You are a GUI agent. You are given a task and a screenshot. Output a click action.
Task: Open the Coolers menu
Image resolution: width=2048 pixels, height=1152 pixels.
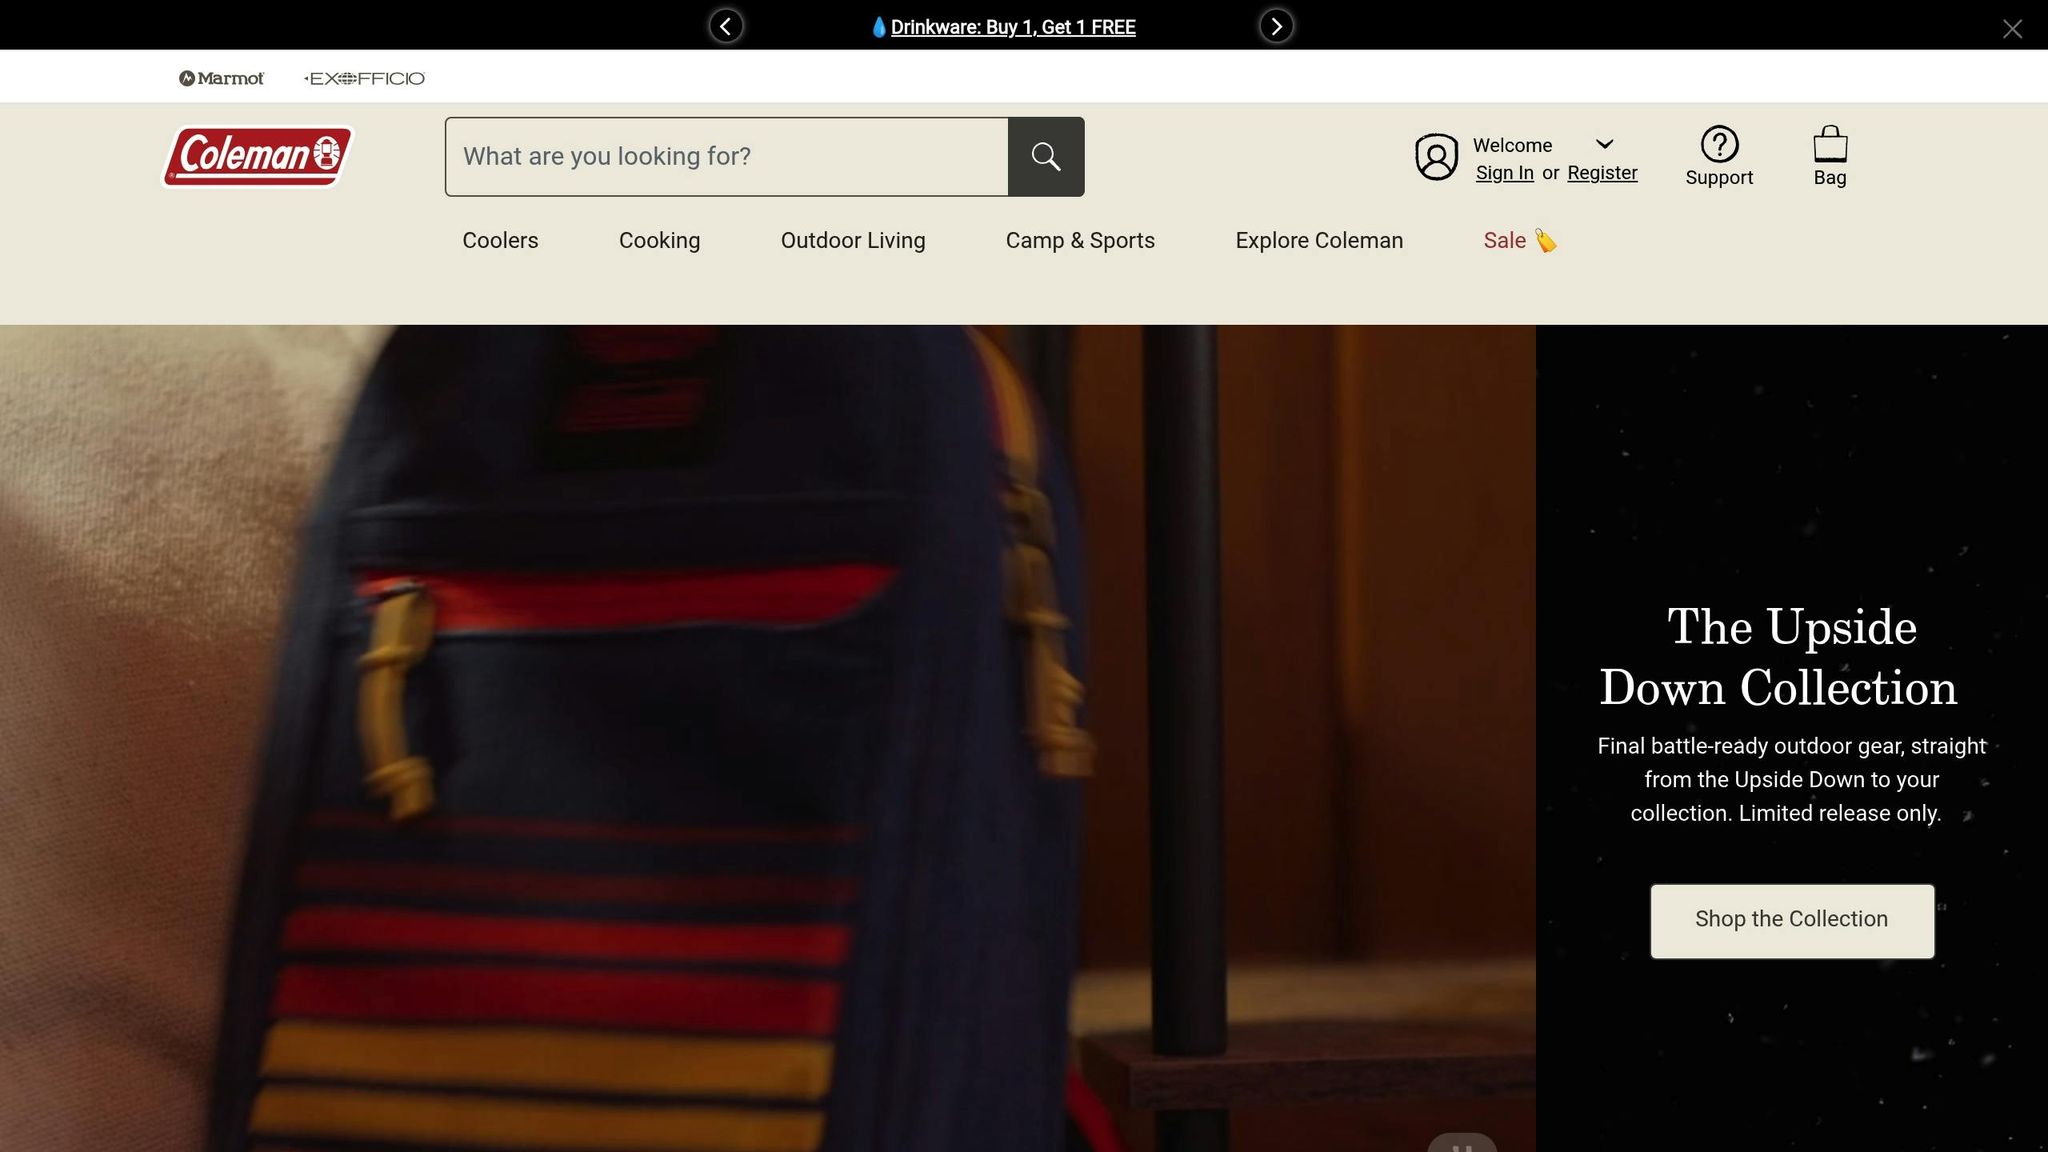[x=500, y=240]
